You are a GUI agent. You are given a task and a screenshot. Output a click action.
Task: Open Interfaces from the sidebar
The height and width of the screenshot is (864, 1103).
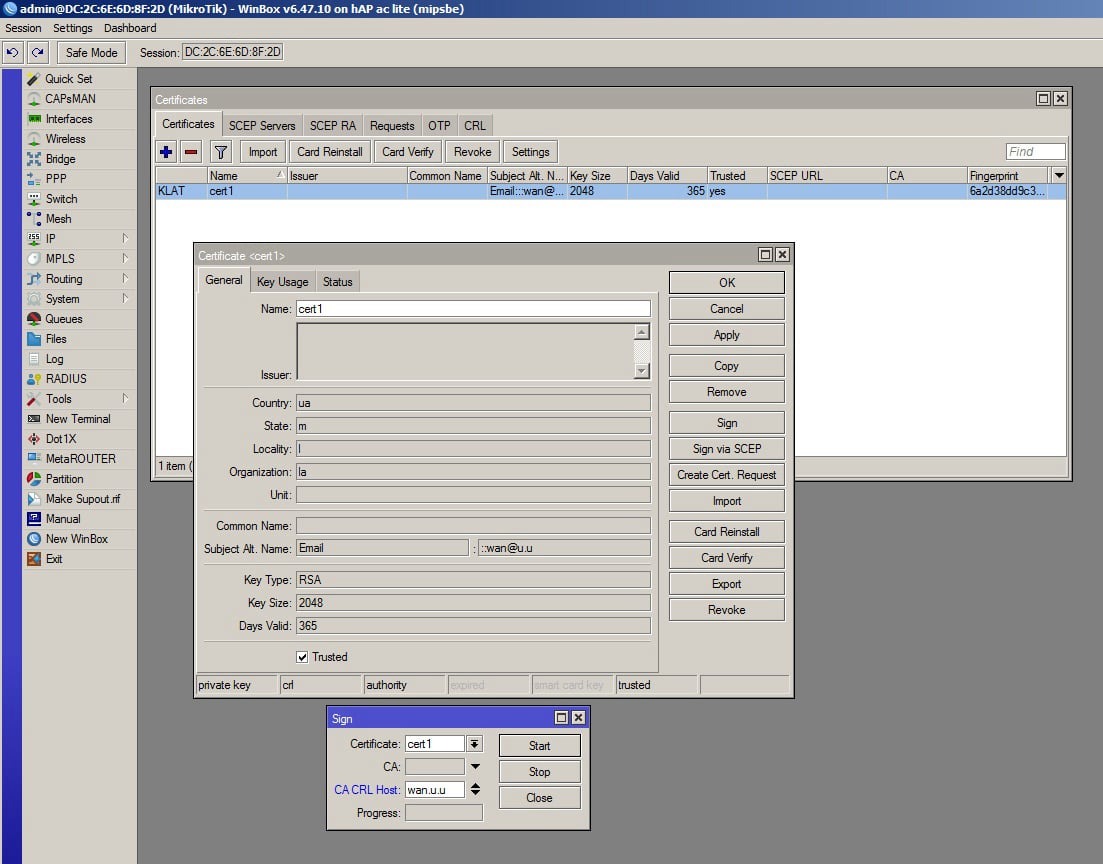click(68, 119)
